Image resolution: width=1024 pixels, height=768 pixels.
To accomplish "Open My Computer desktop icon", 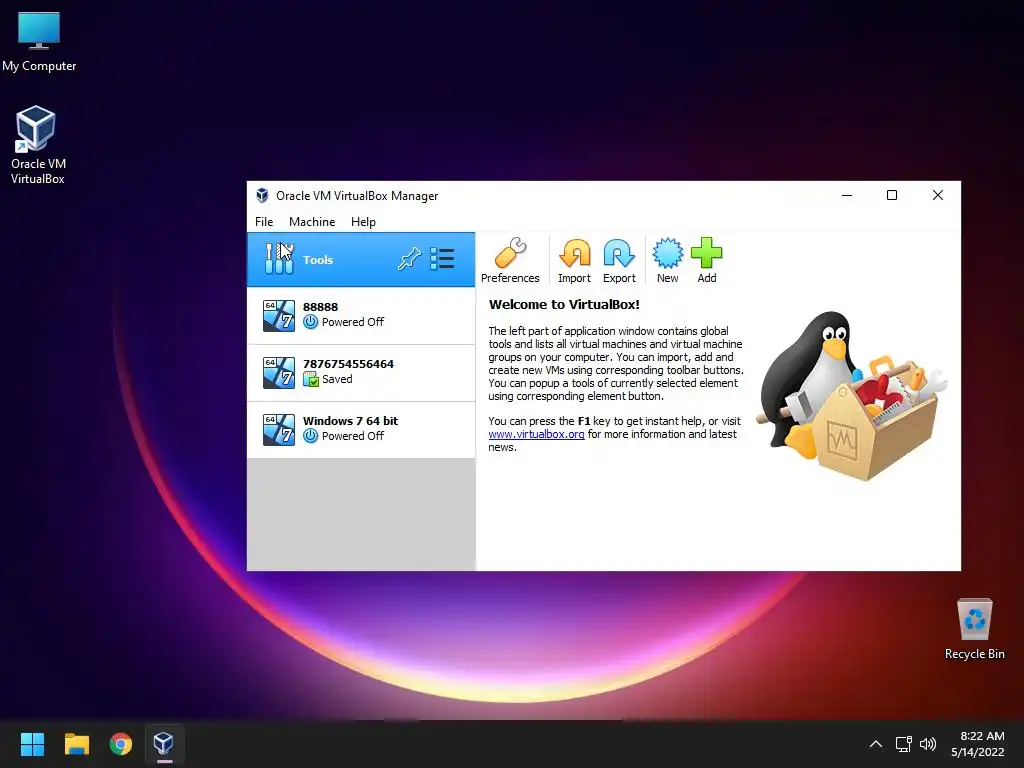I will click(39, 40).
